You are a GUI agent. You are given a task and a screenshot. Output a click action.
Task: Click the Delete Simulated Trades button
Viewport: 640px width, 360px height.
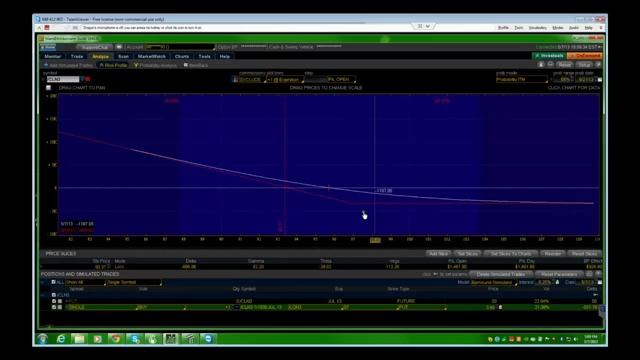pos(501,274)
